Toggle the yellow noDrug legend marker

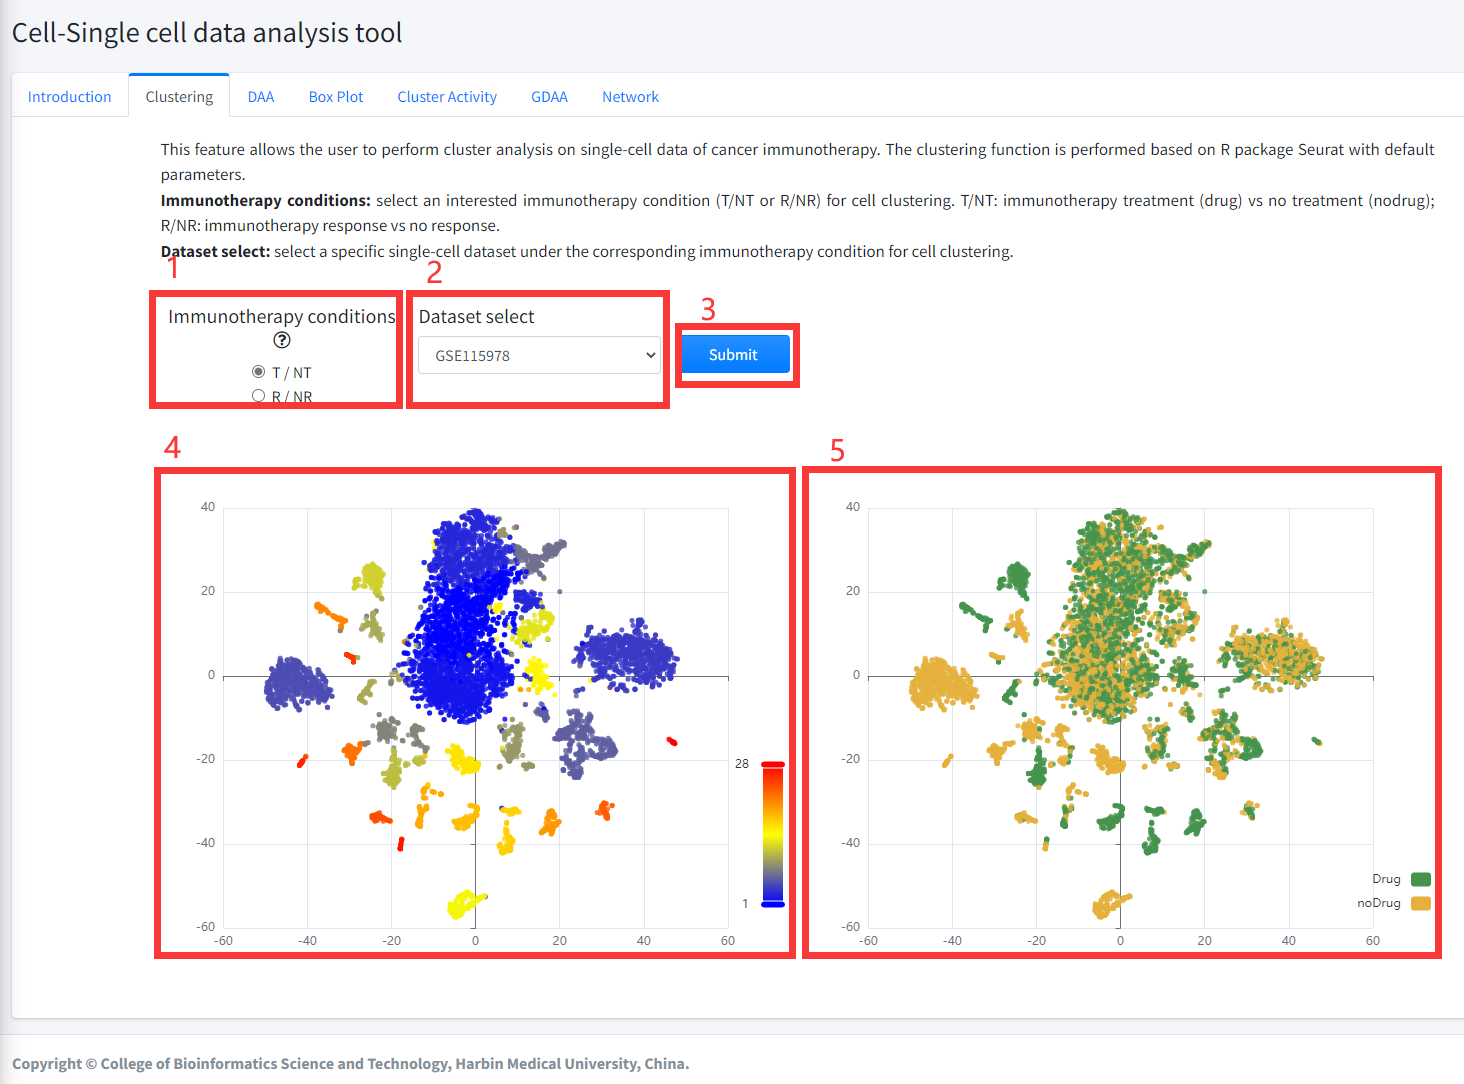click(1420, 903)
